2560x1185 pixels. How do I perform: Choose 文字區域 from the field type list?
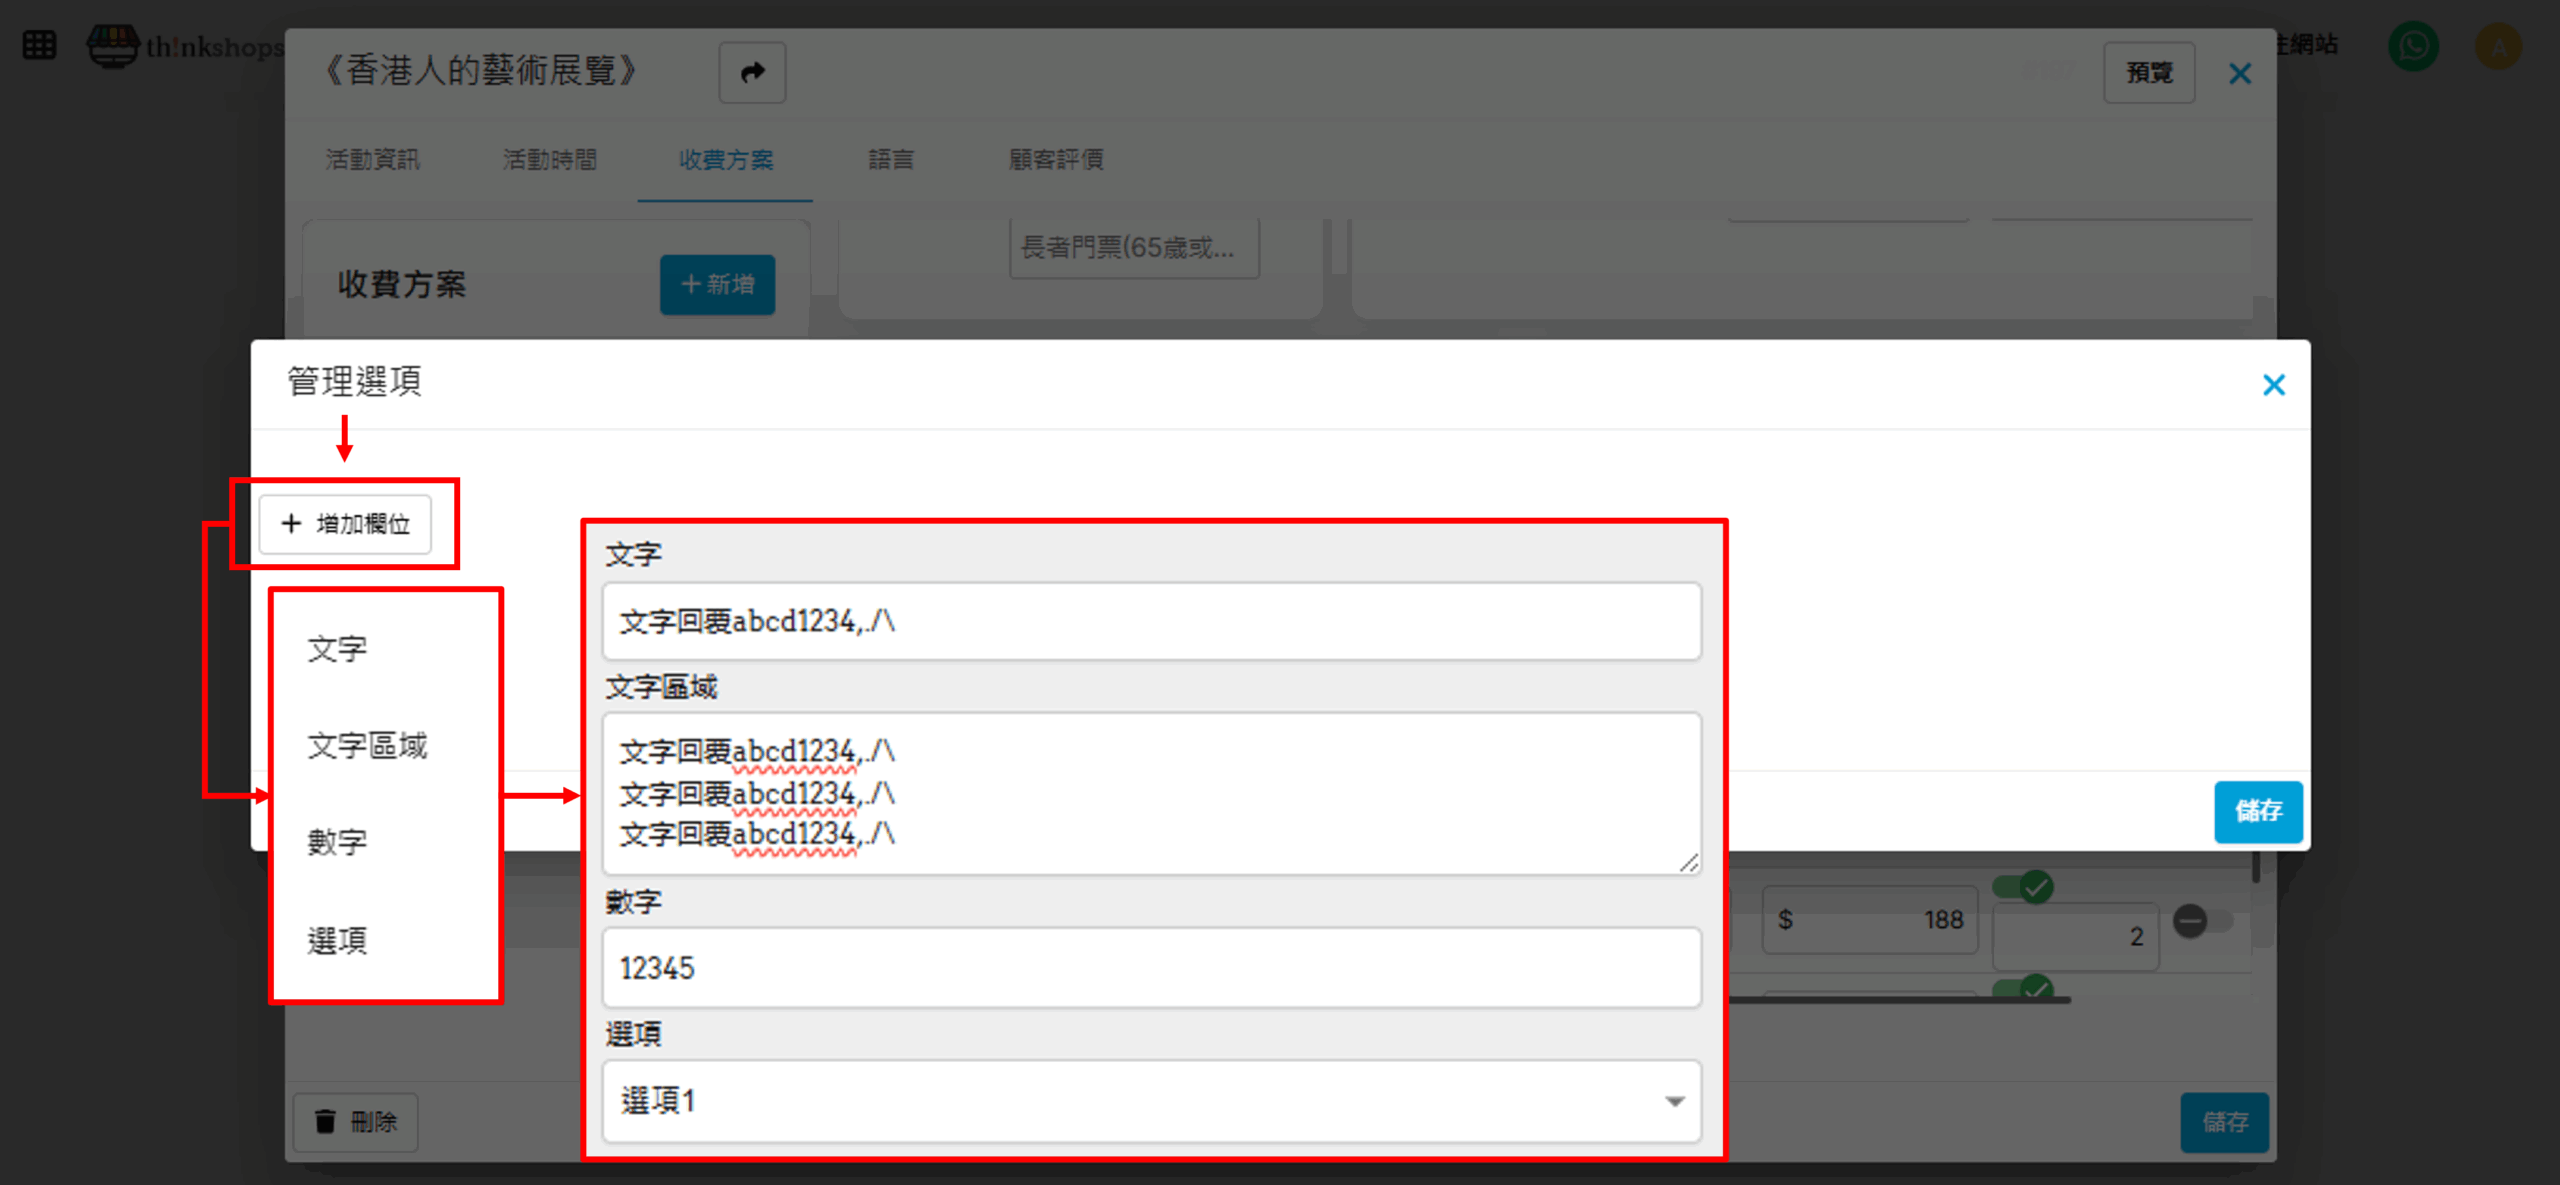point(367,746)
